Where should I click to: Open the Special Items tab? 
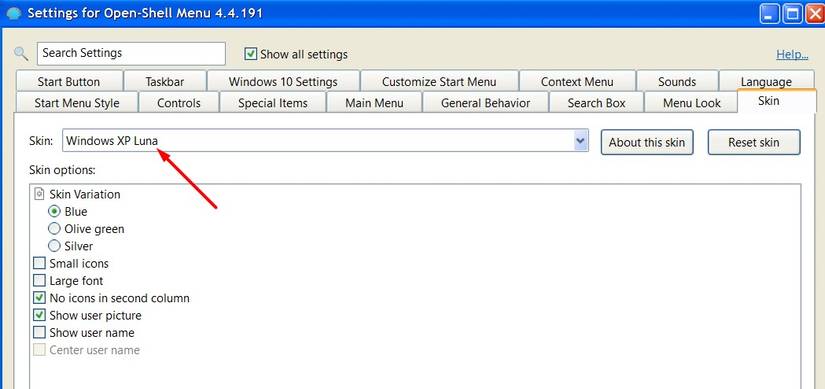coord(273,103)
